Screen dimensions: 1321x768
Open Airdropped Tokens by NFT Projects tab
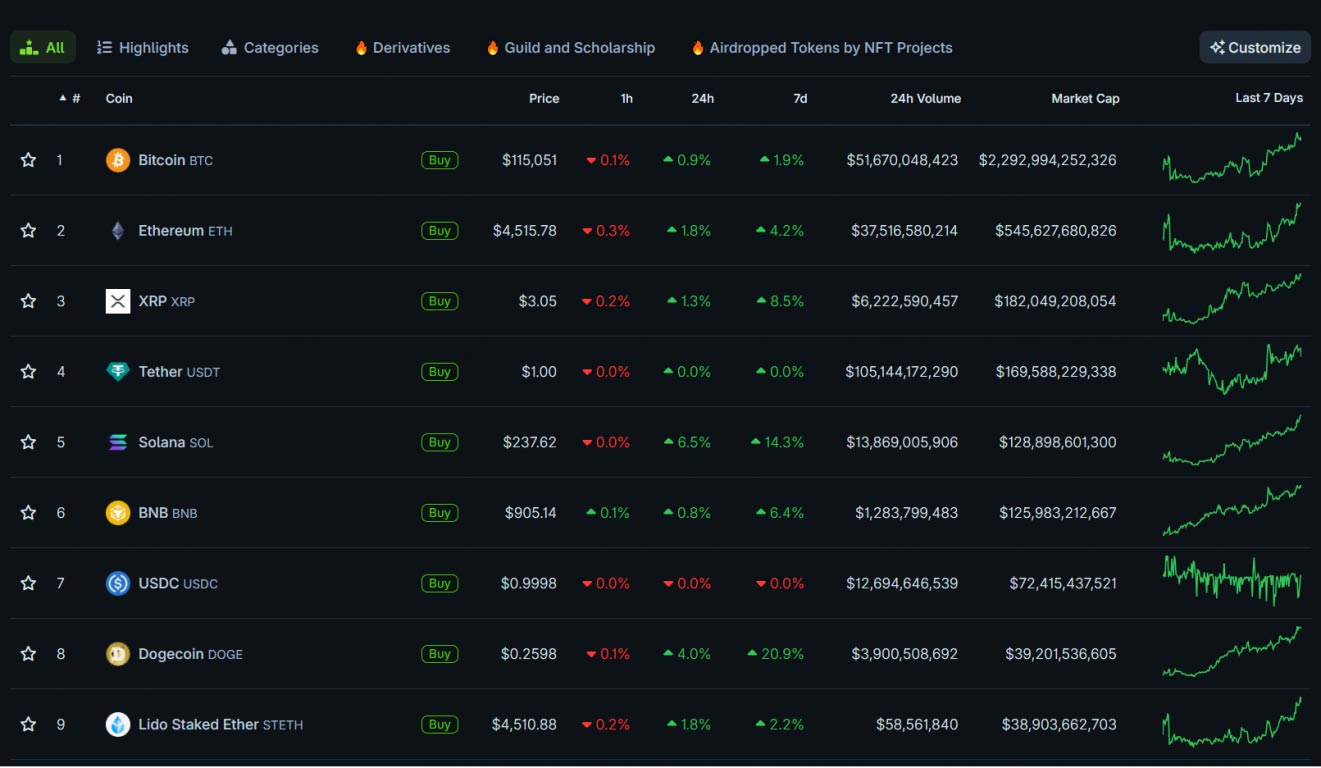(821, 47)
